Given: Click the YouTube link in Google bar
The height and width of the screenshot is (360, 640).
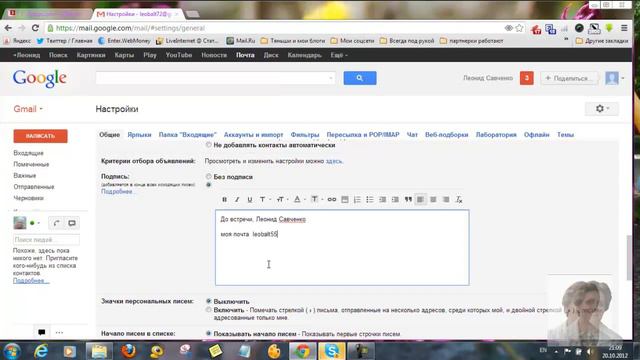Looking at the screenshot, I should click(x=178, y=55).
